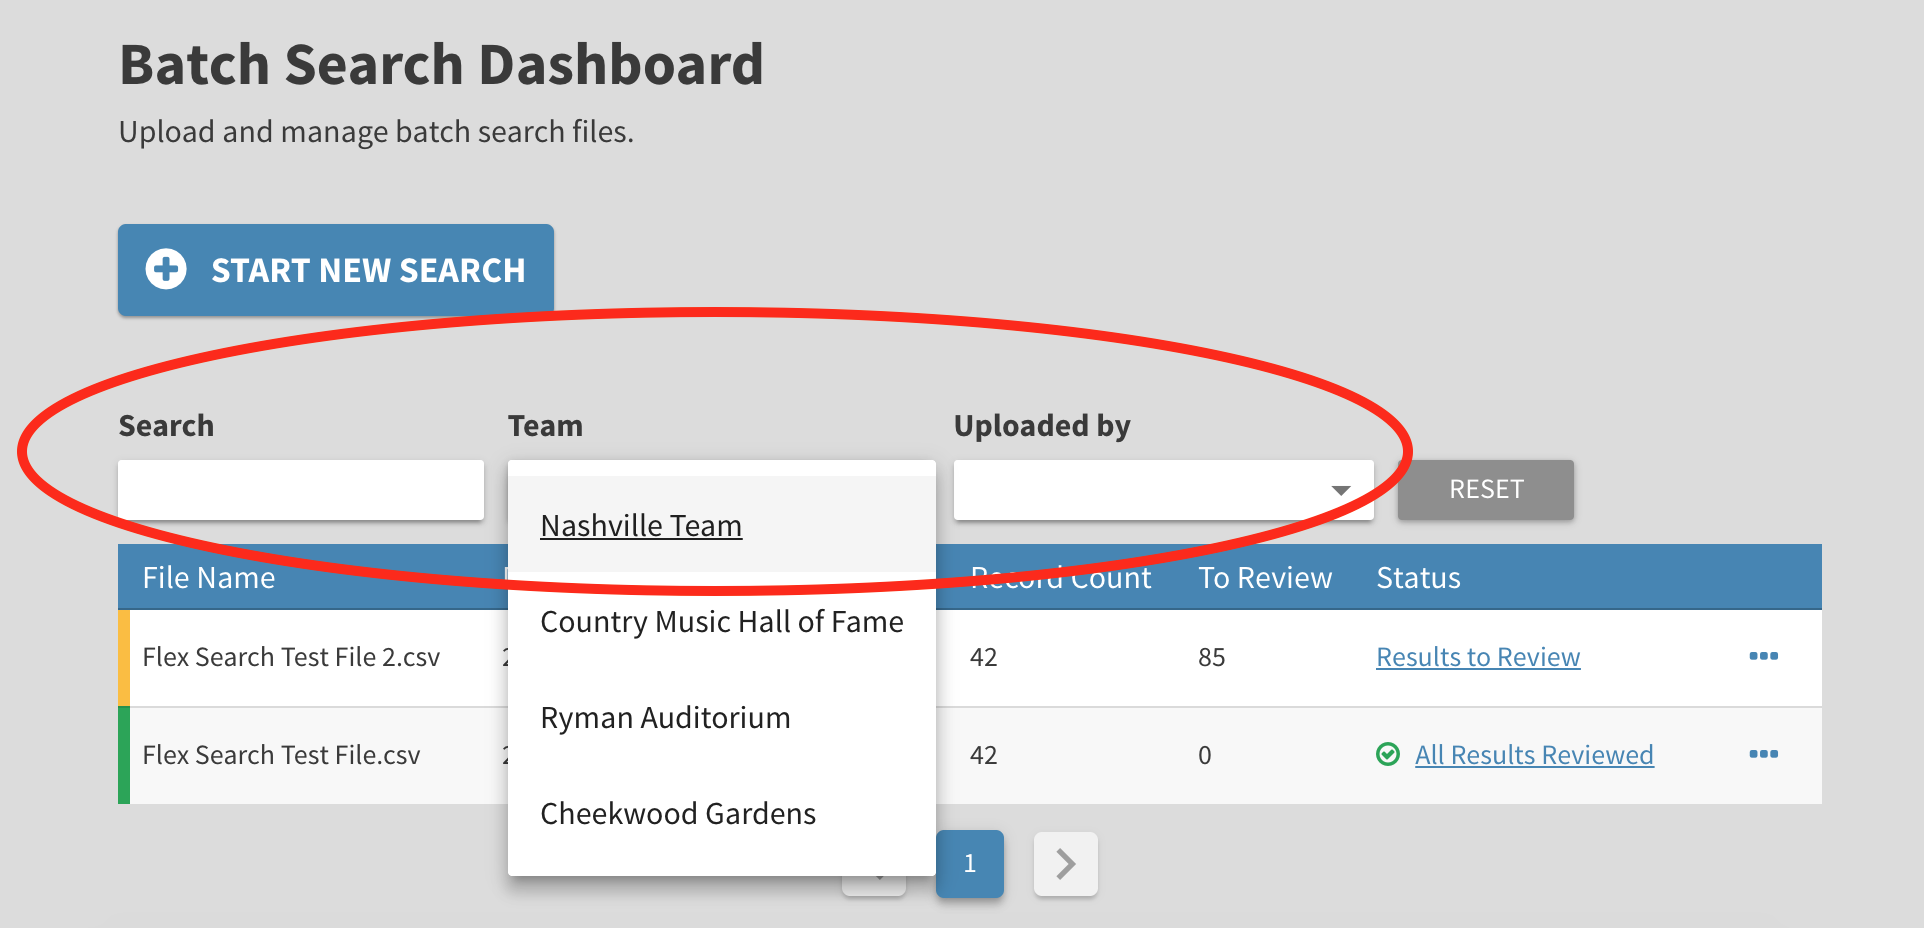Sort by the File Name column header
Screen dimensions: 1924x928
209,578
